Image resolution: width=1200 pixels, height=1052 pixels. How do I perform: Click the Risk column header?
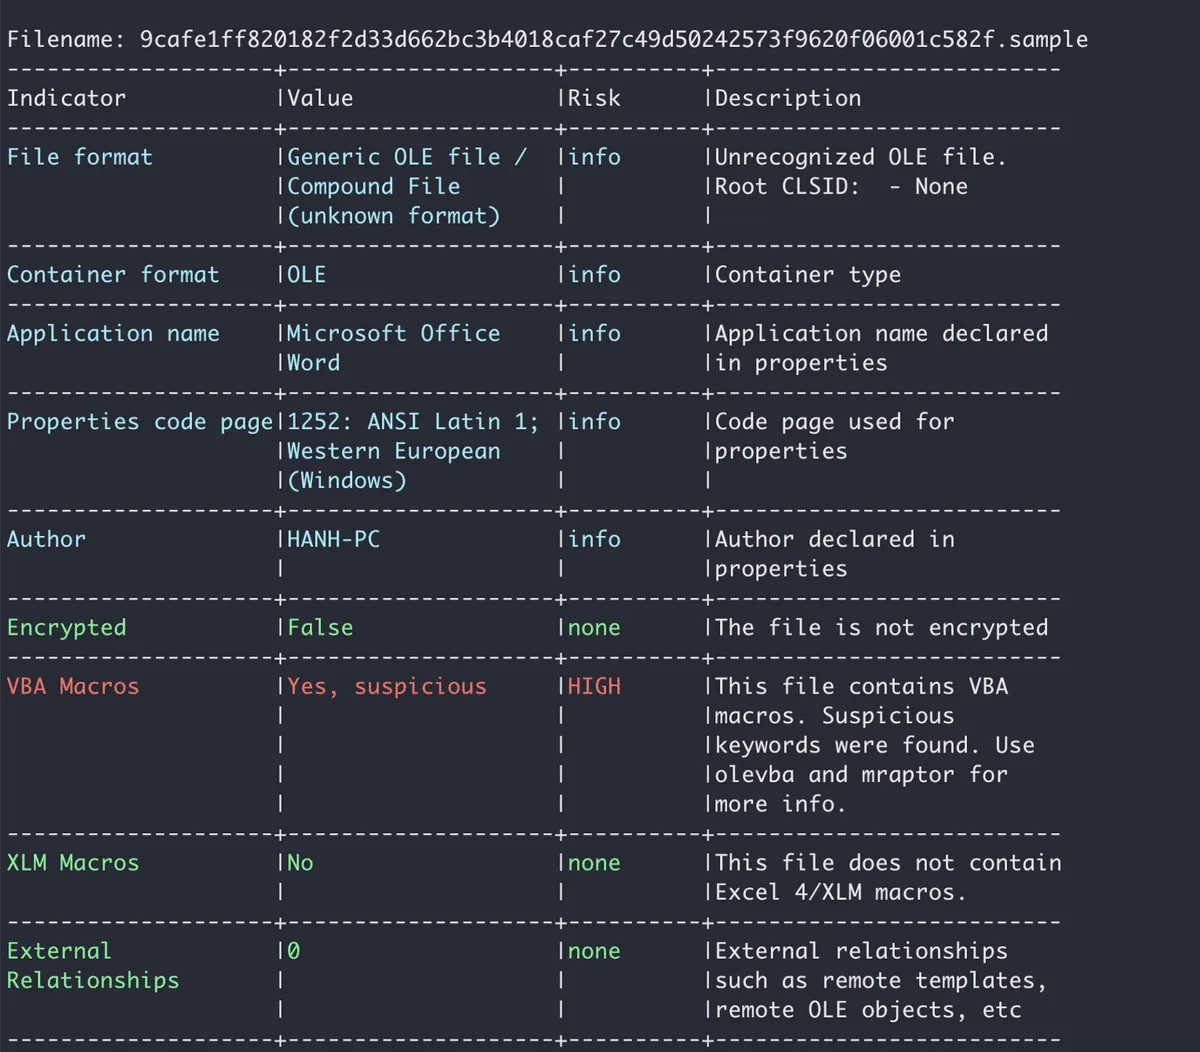point(594,98)
